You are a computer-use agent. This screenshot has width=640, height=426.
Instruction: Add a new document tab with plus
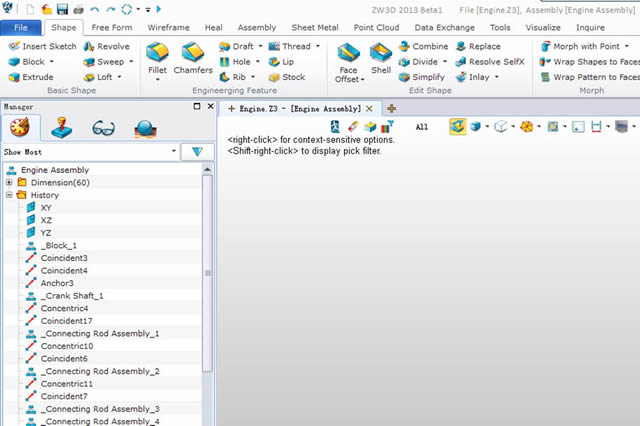coord(391,108)
